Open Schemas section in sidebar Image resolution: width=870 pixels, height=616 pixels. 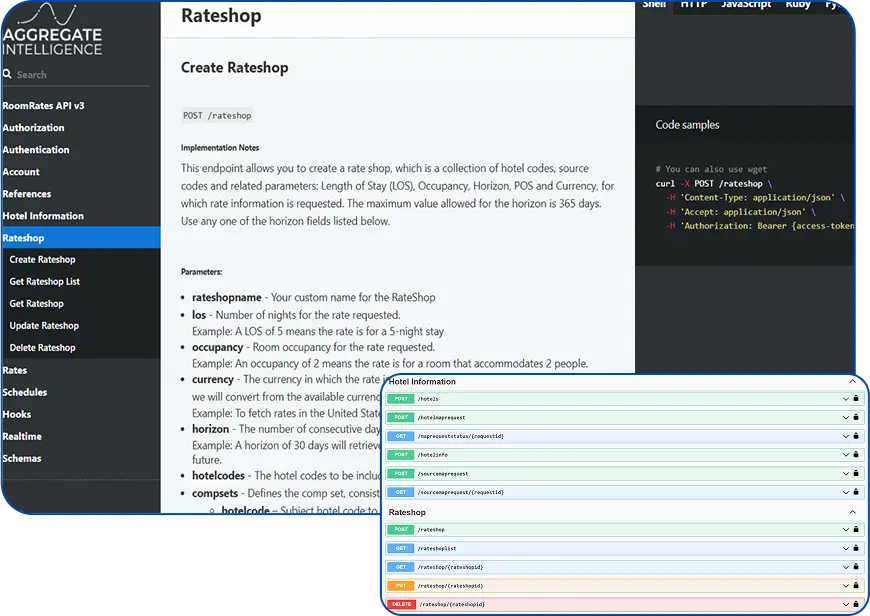22,458
